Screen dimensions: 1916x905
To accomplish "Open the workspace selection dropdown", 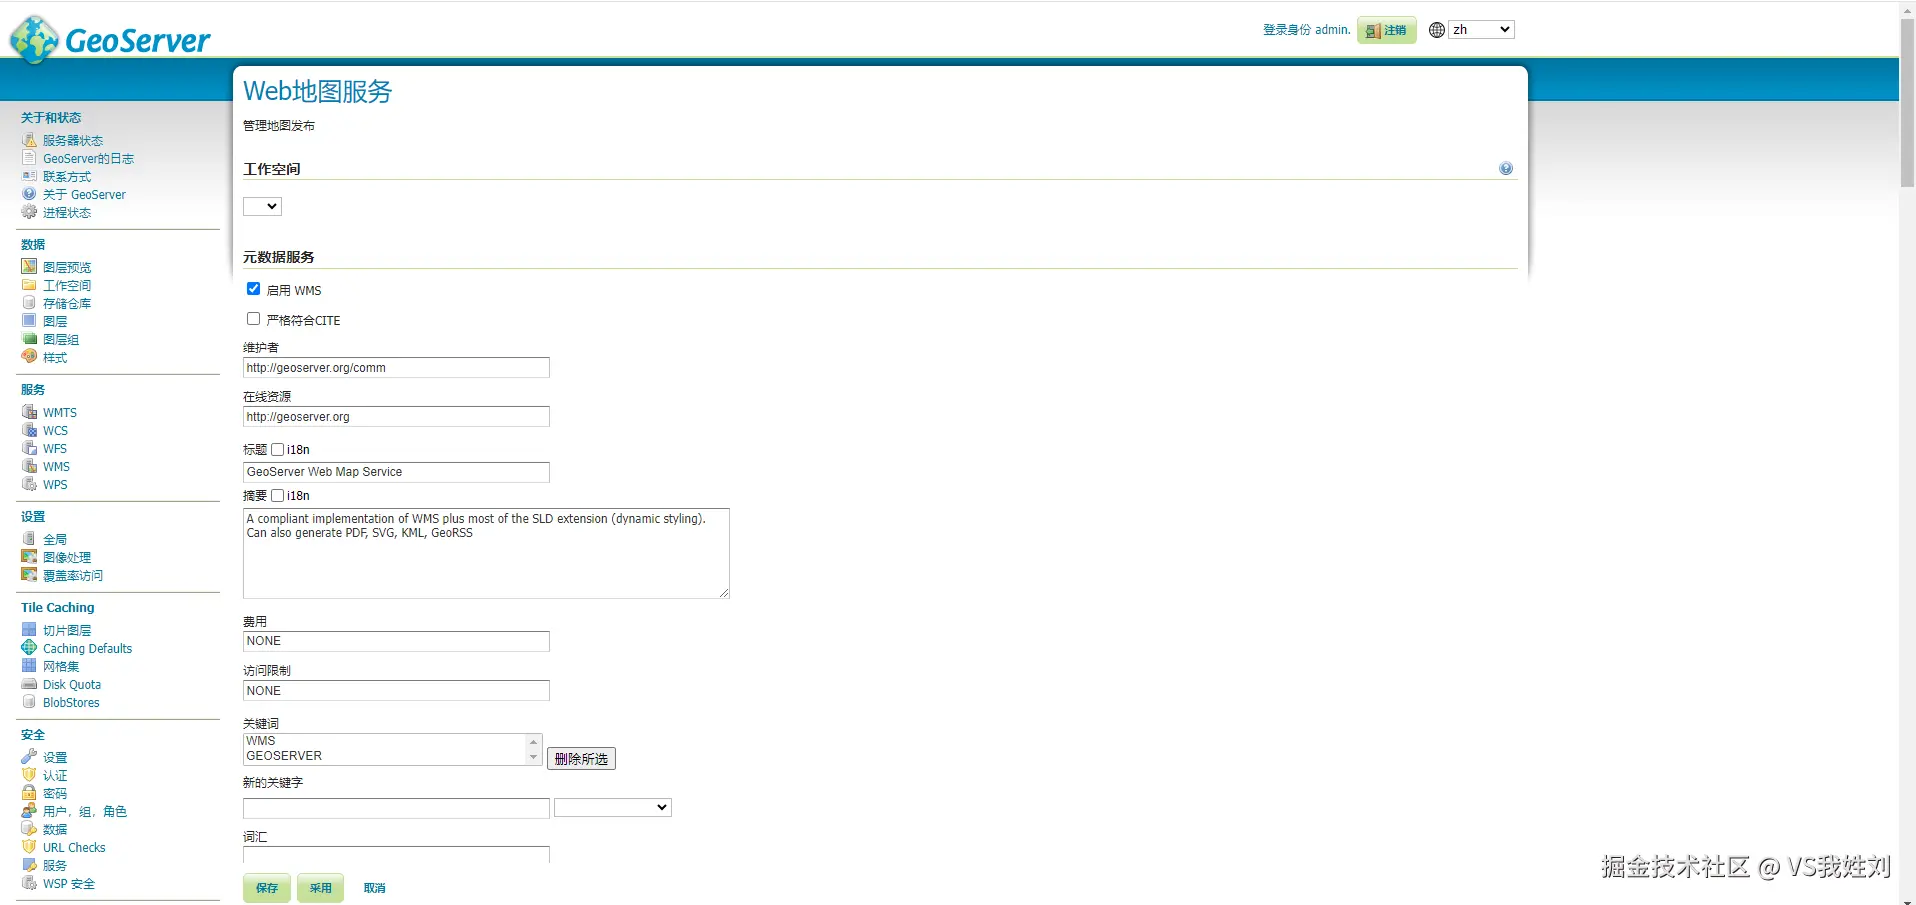I will [262, 206].
